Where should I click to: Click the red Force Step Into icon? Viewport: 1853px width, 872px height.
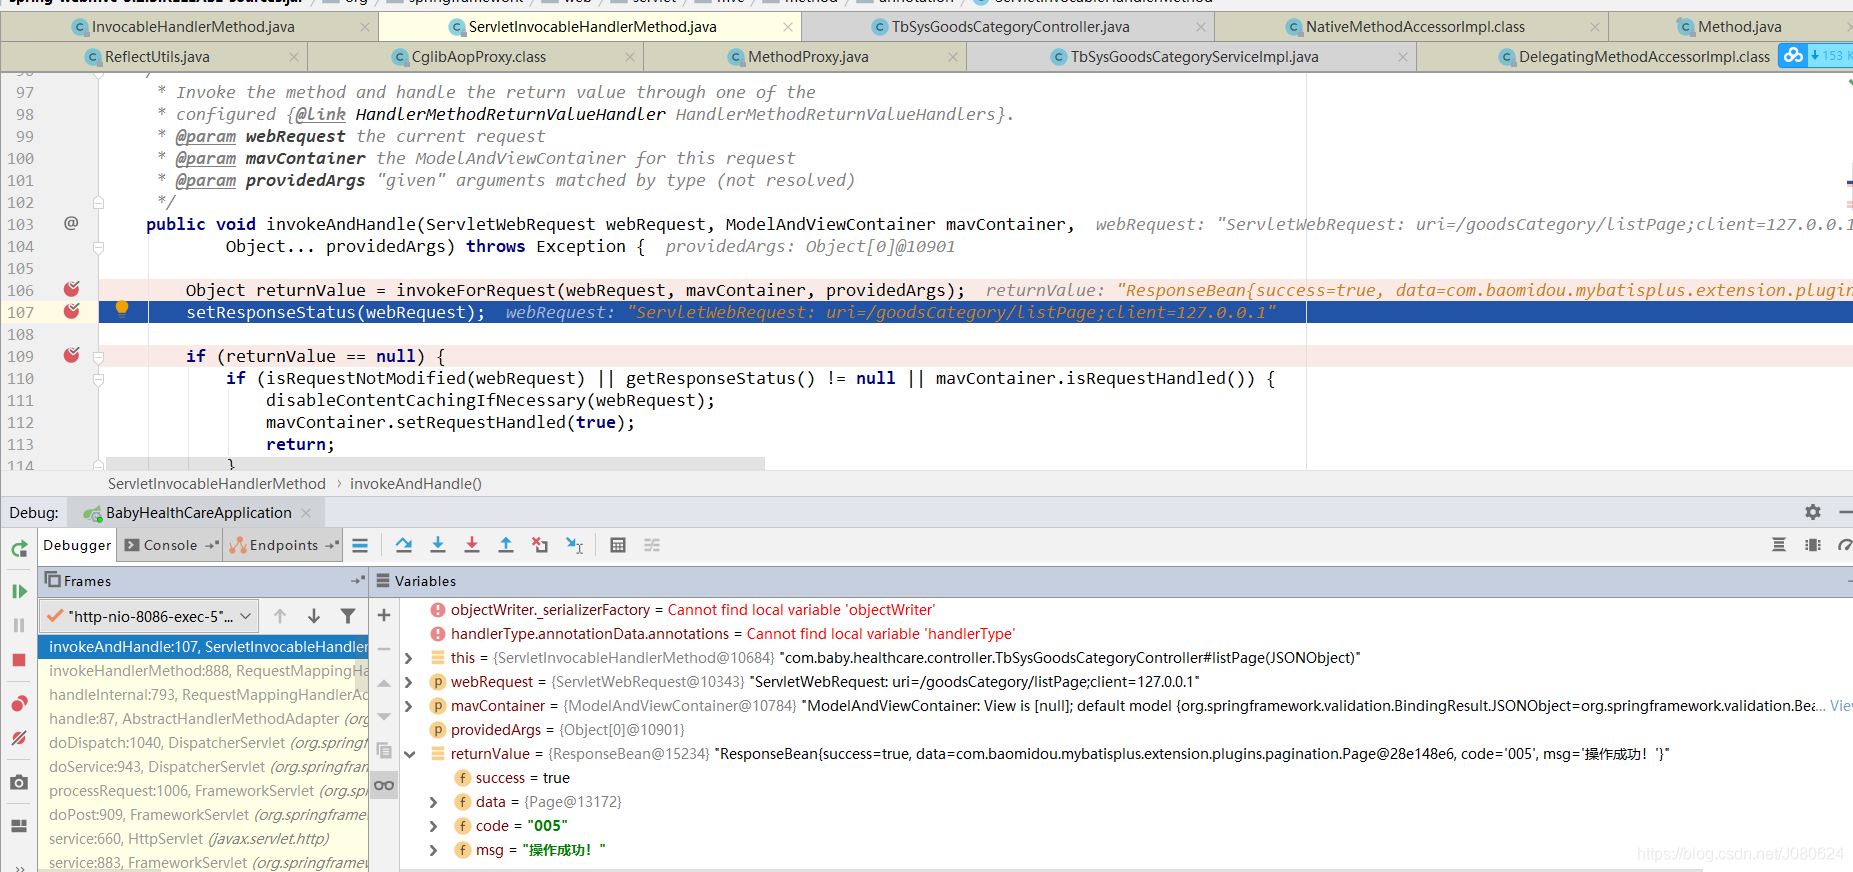[471, 545]
